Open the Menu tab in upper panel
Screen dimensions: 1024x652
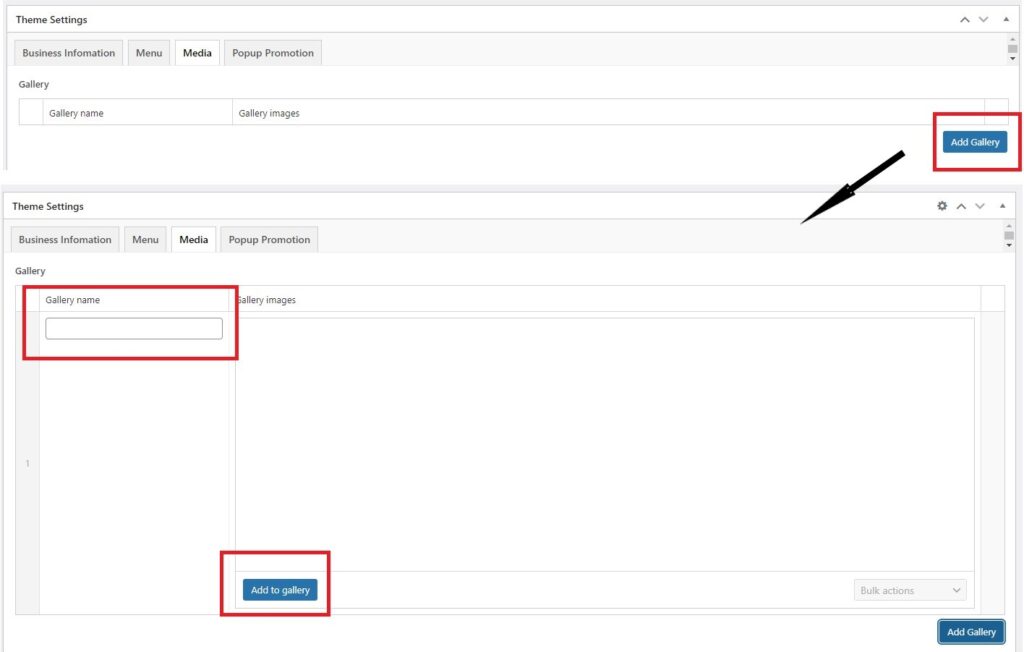pyautogui.click(x=149, y=53)
